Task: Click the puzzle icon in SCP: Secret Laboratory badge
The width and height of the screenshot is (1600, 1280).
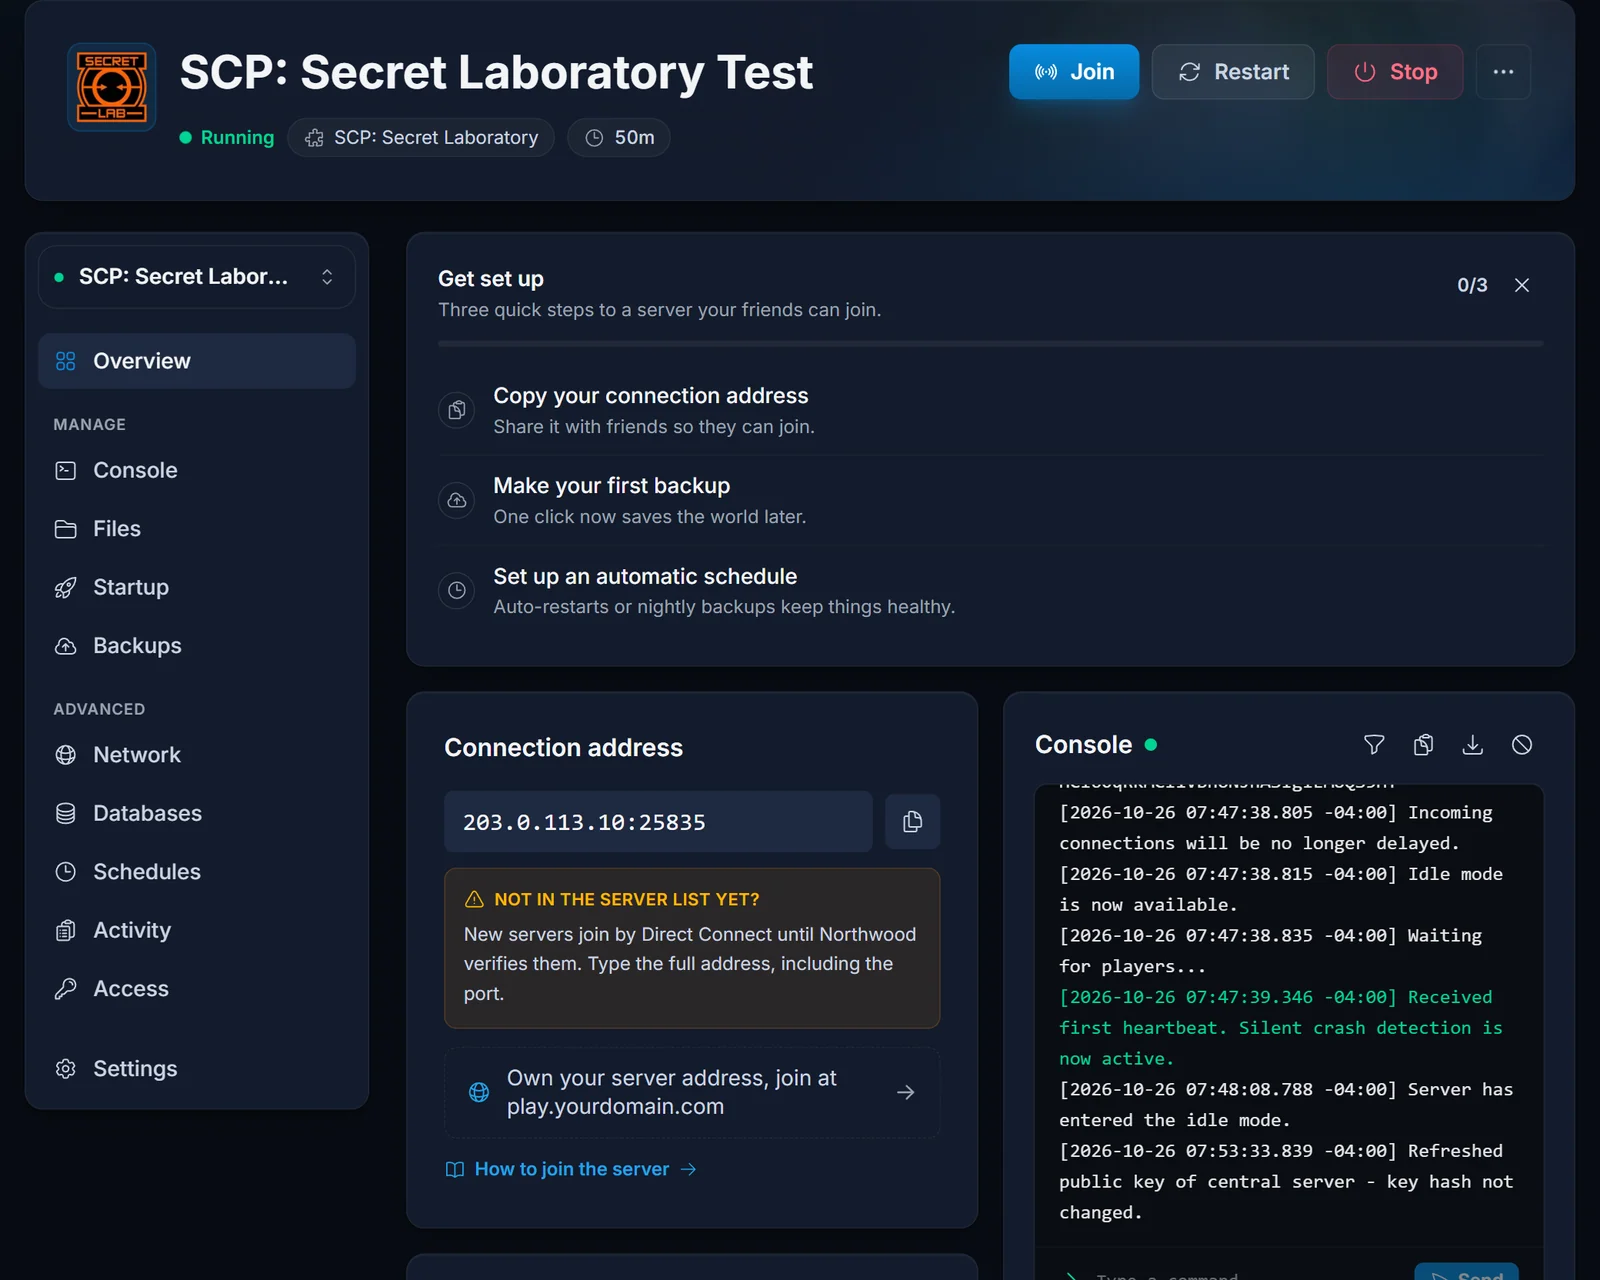Action: [x=314, y=138]
